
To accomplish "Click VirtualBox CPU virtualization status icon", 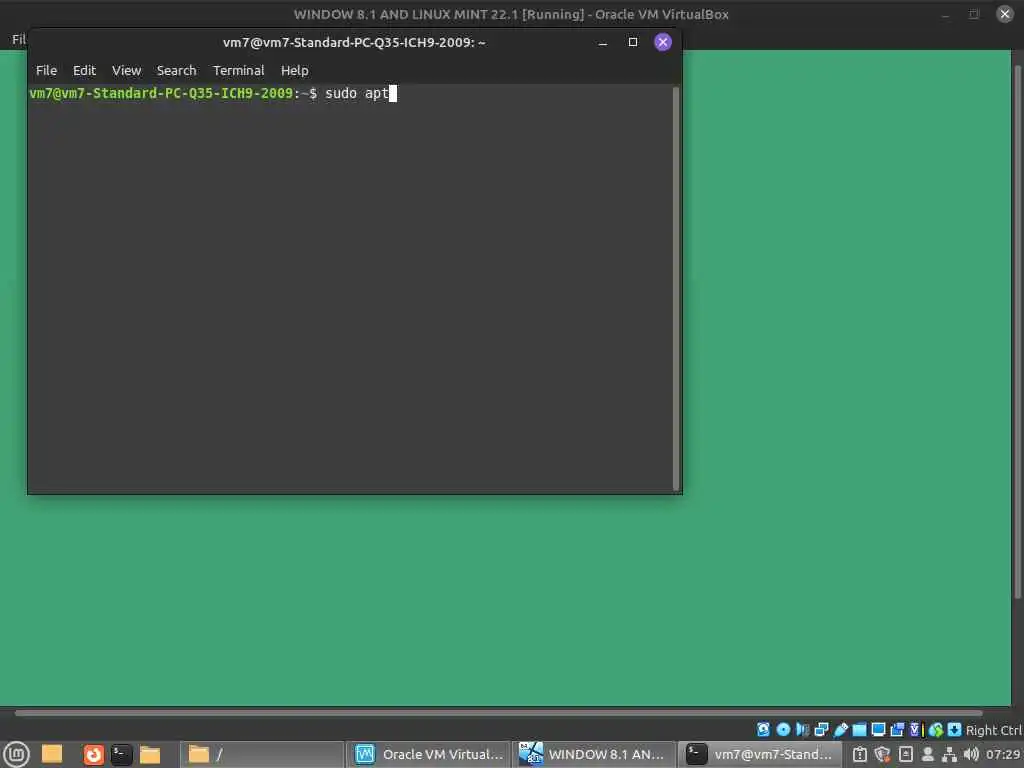I will (x=916, y=729).
